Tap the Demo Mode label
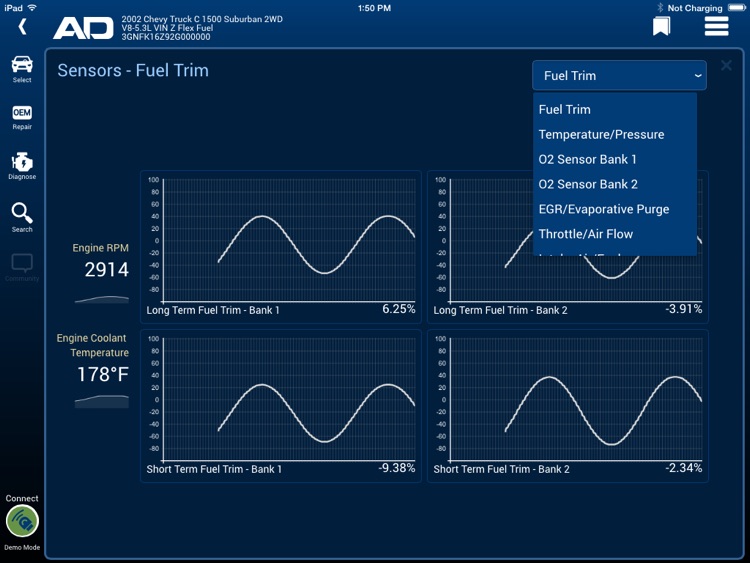 (22, 547)
